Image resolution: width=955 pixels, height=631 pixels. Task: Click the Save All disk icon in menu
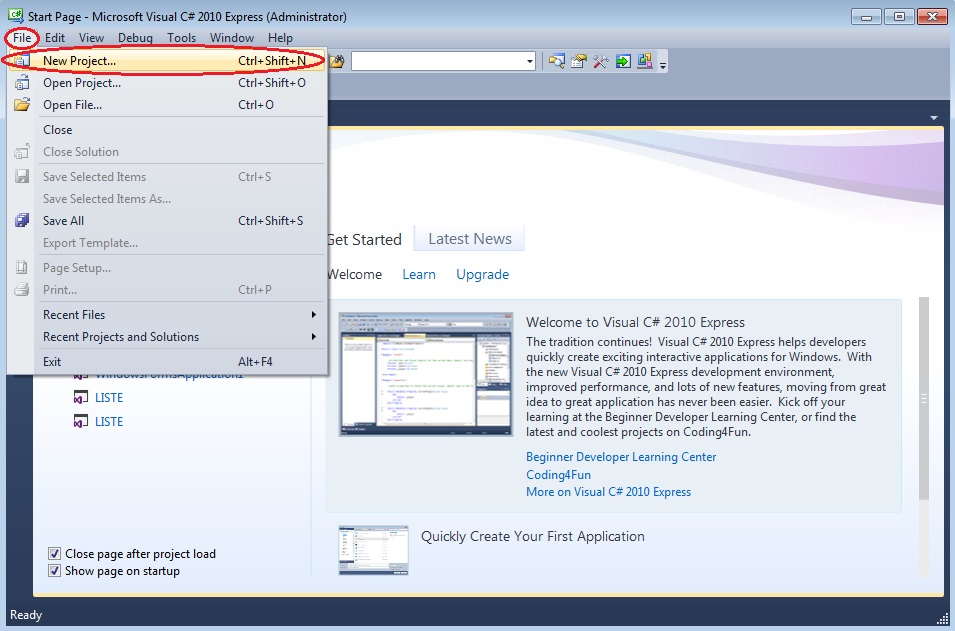(x=22, y=221)
